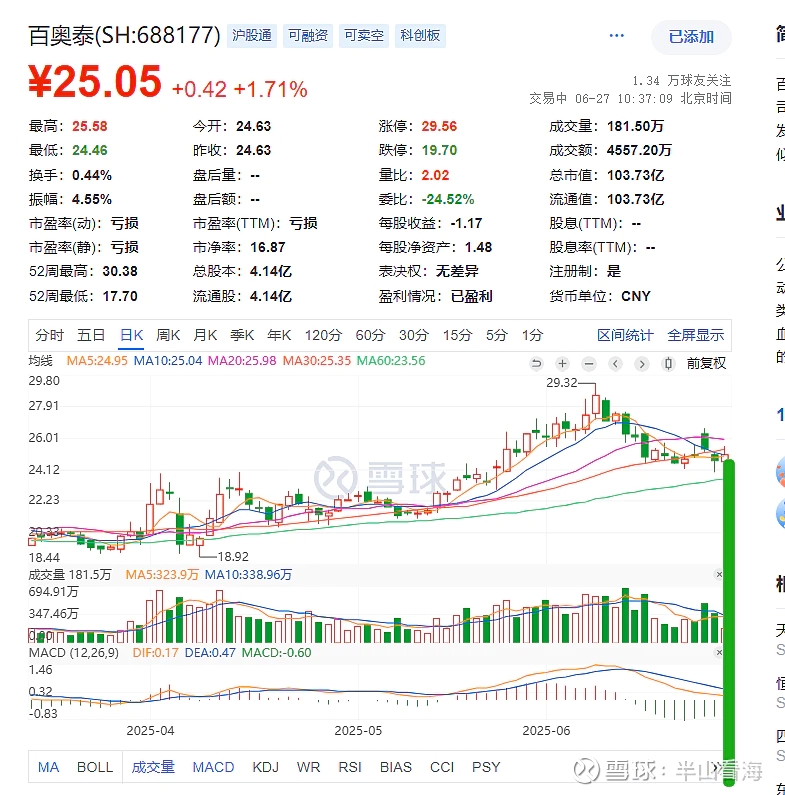Click the 可卖空 tag
Image resolution: width=785 pixels, height=795 pixels.
point(364,35)
